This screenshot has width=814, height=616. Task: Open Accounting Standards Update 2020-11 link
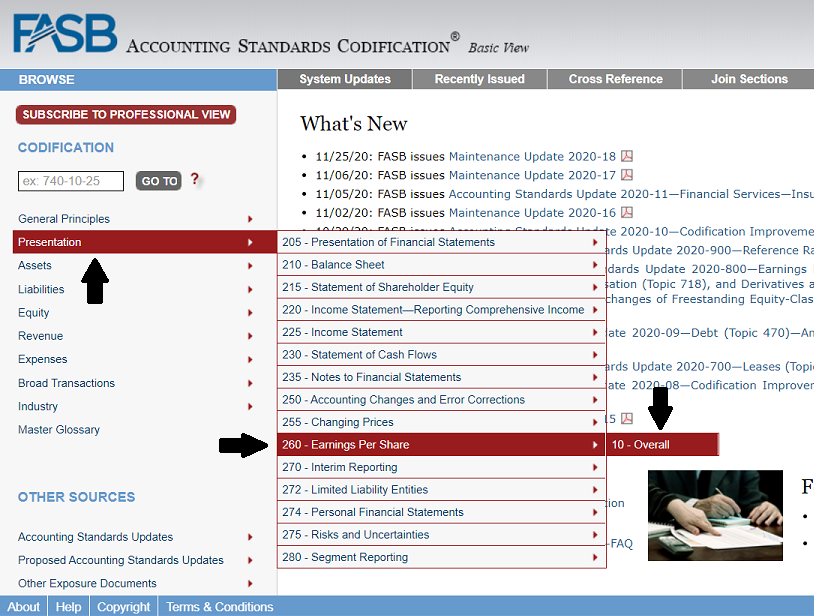[631, 194]
